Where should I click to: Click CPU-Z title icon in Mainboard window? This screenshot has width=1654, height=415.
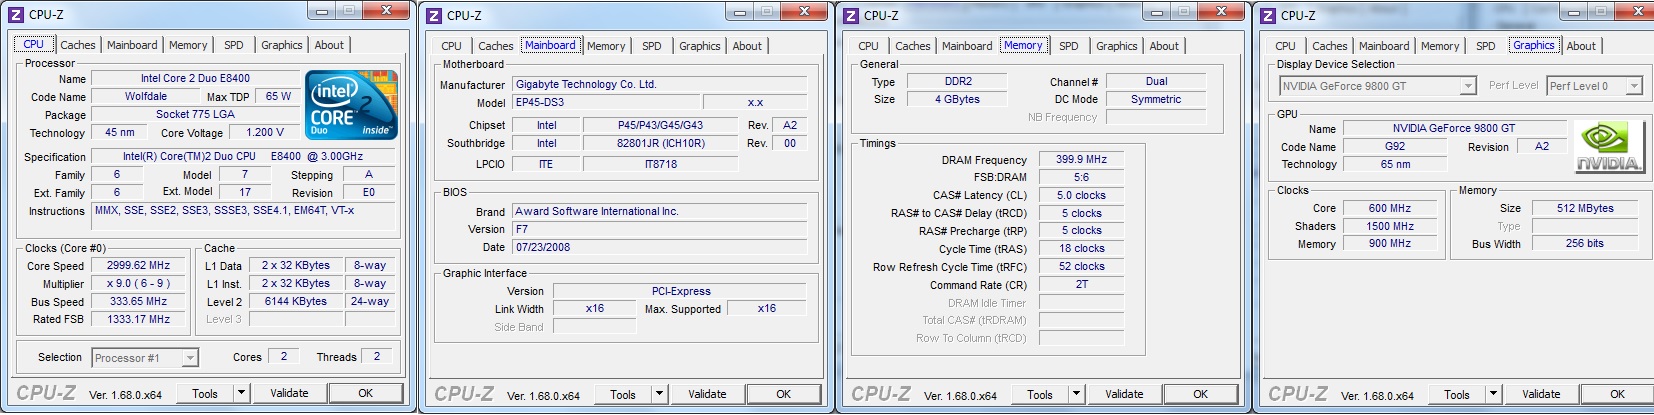coord(433,15)
